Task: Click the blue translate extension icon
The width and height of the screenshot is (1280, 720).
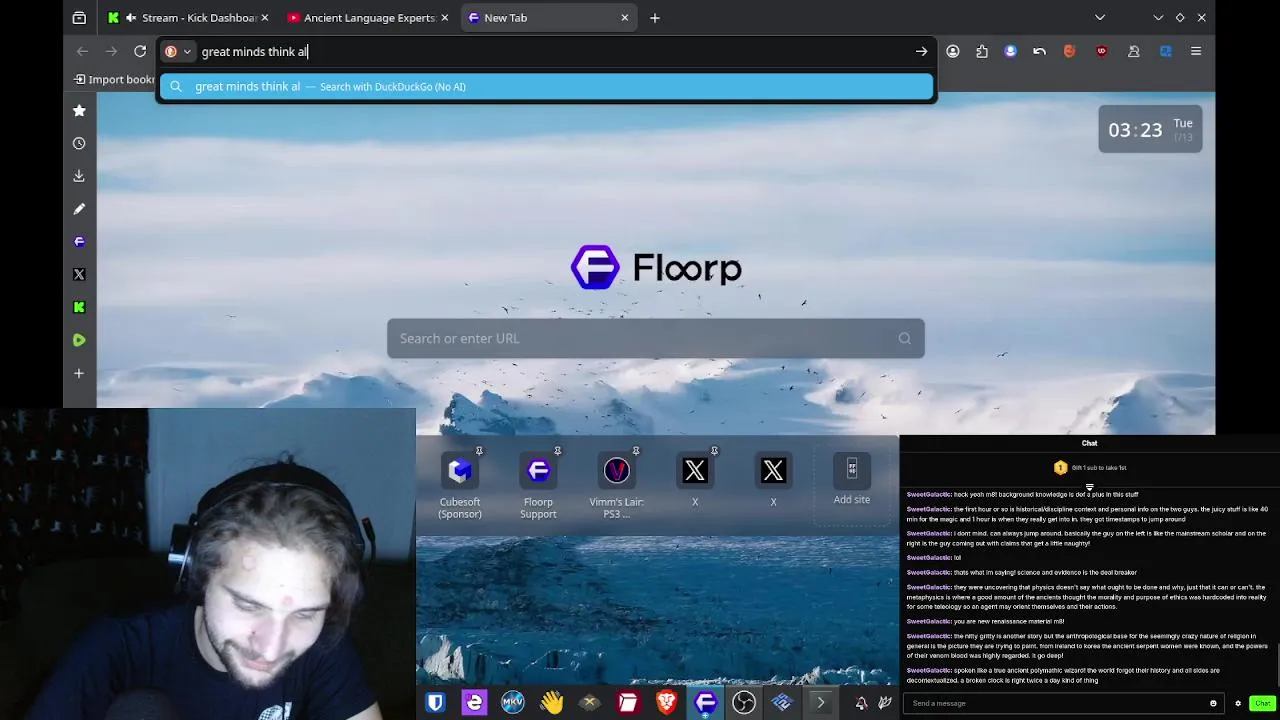Action: [x=1166, y=51]
